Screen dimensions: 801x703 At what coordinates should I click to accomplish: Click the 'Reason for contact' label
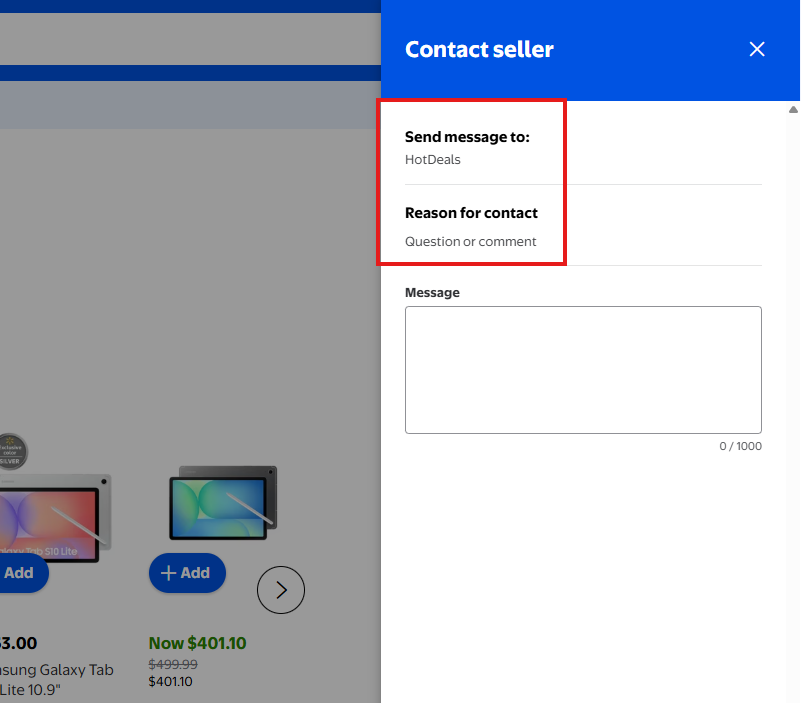[471, 213]
